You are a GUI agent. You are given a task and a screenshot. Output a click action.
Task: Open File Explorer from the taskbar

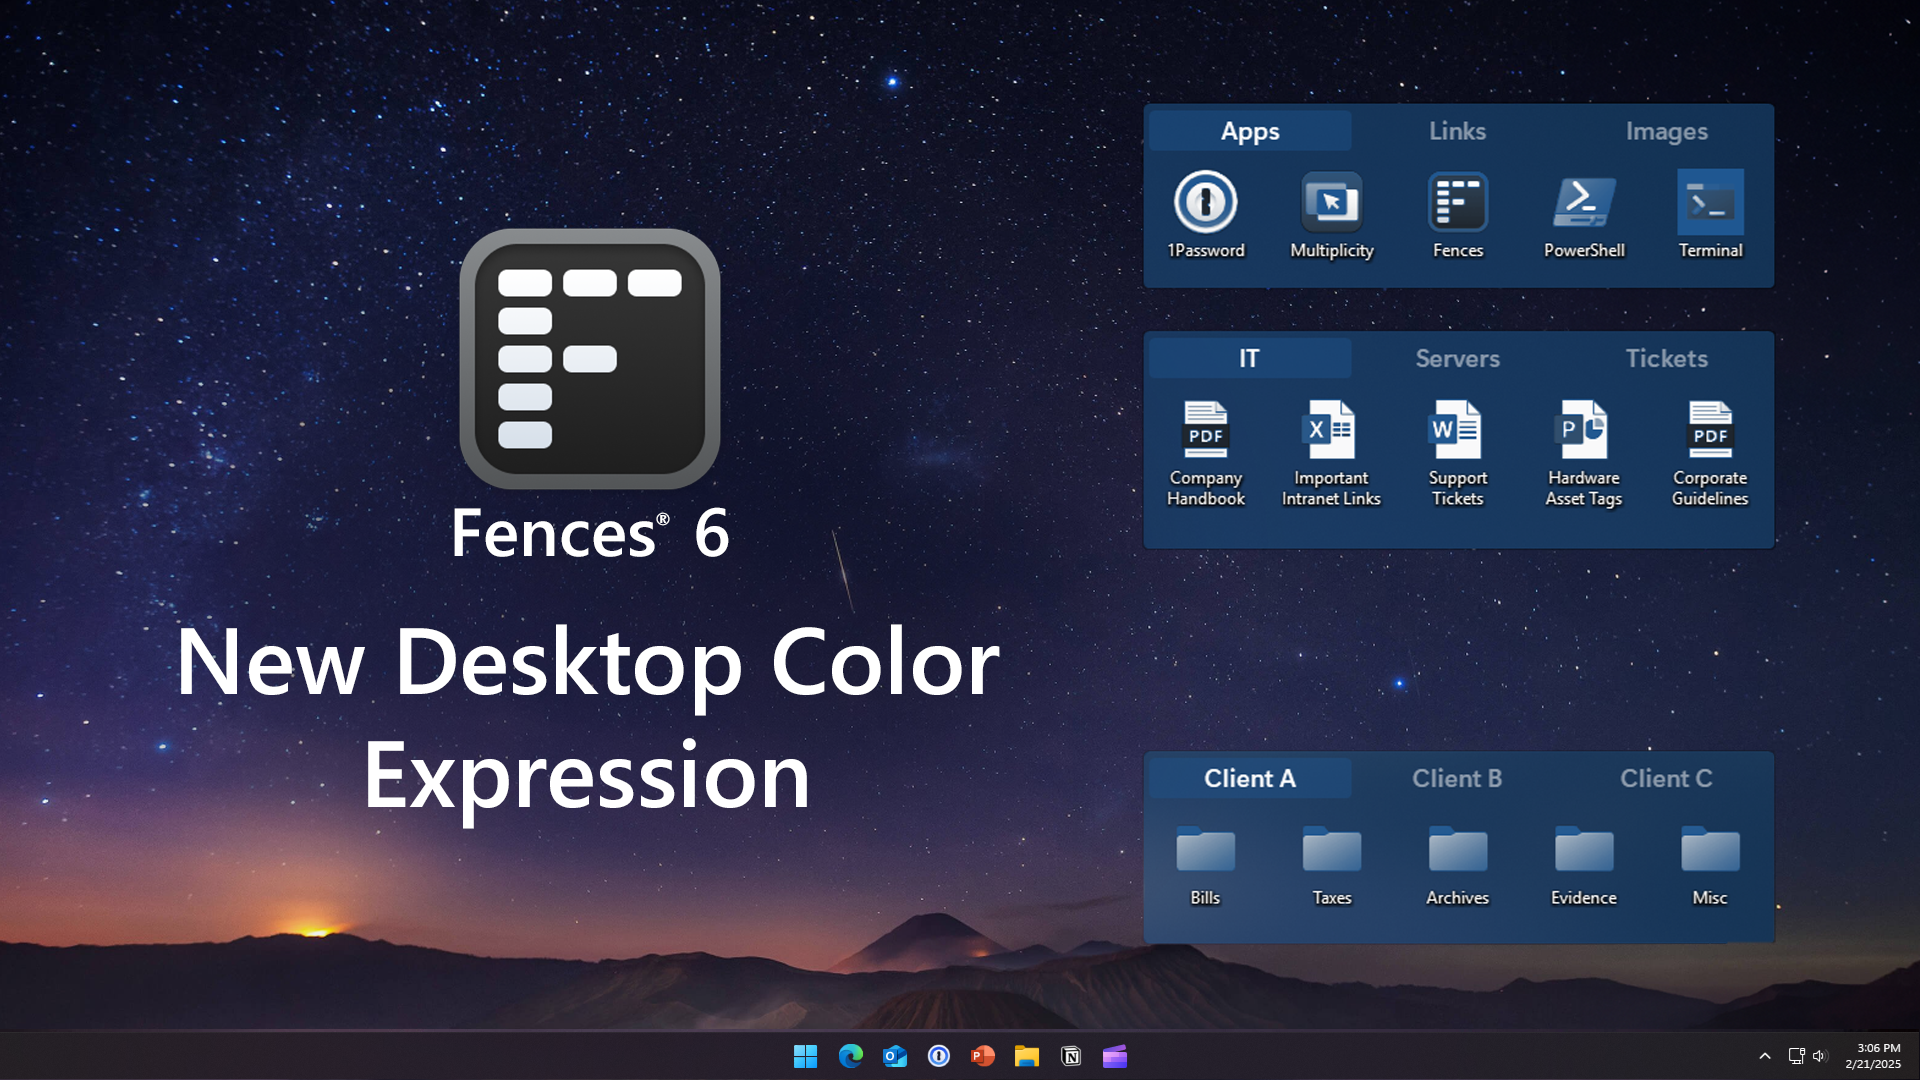coord(1026,1056)
